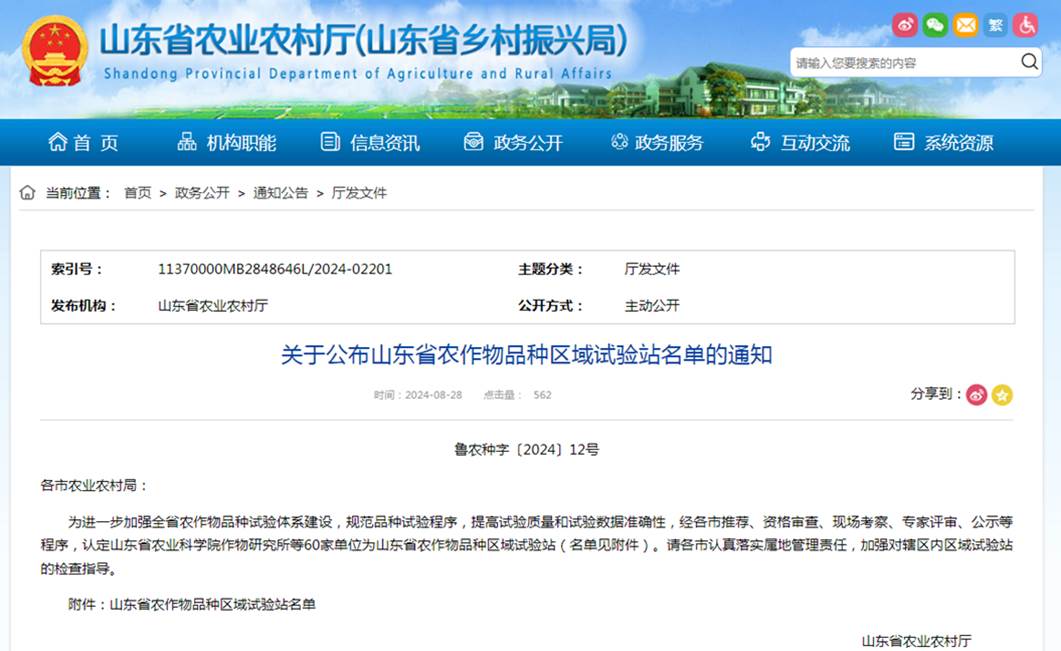Click the magnifier search icon

coord(1029,62)
